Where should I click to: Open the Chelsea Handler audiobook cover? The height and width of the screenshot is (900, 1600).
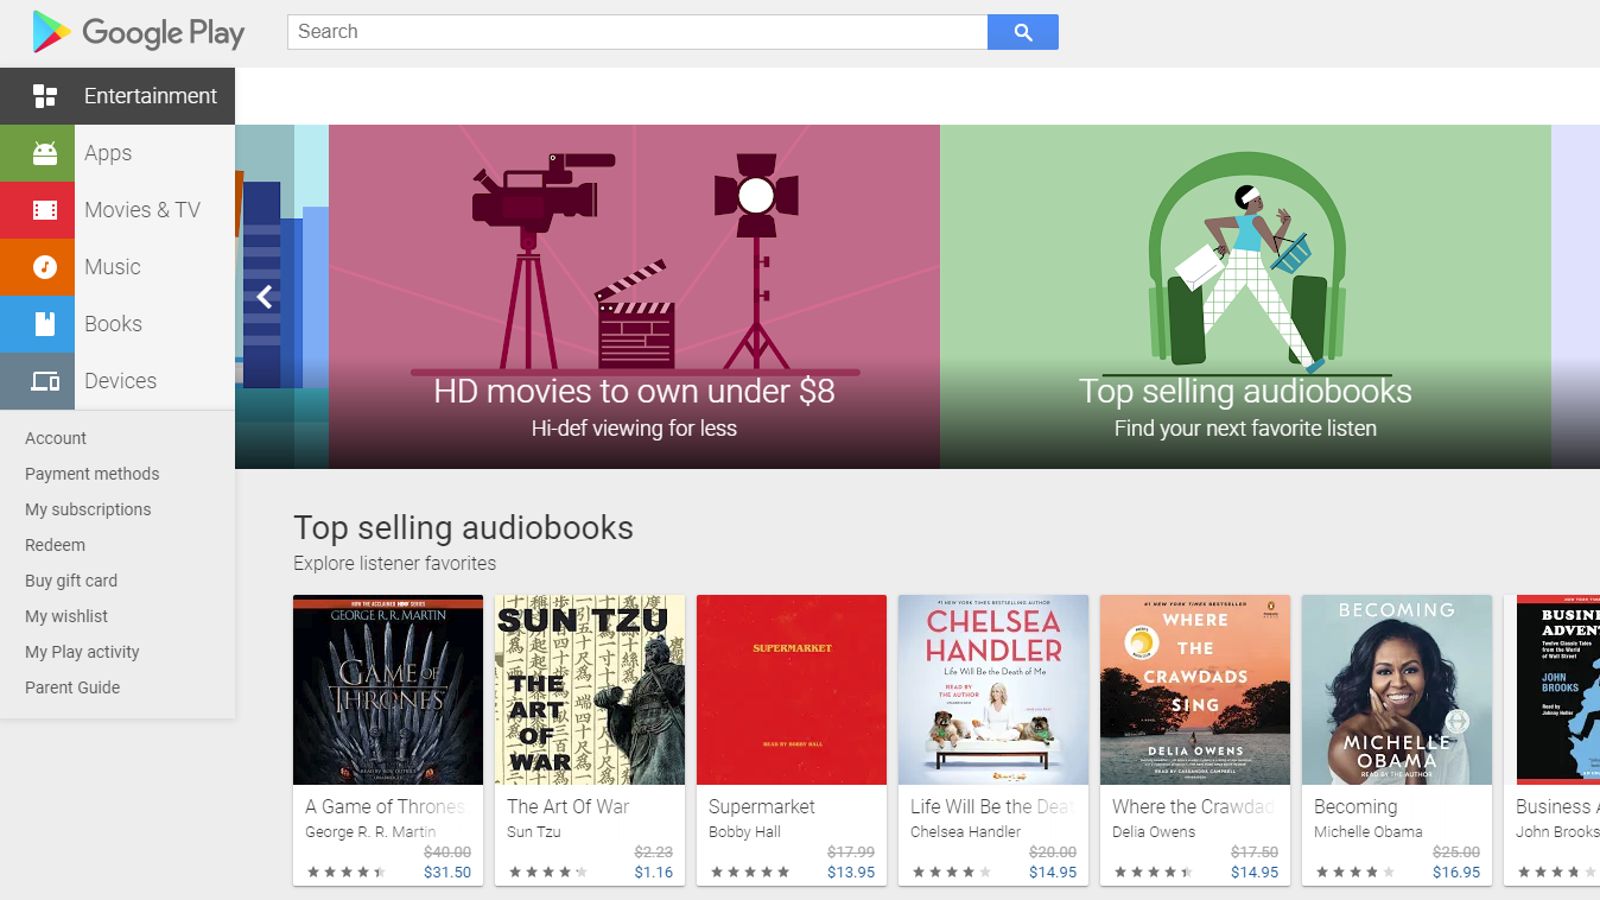pos(993,690)
